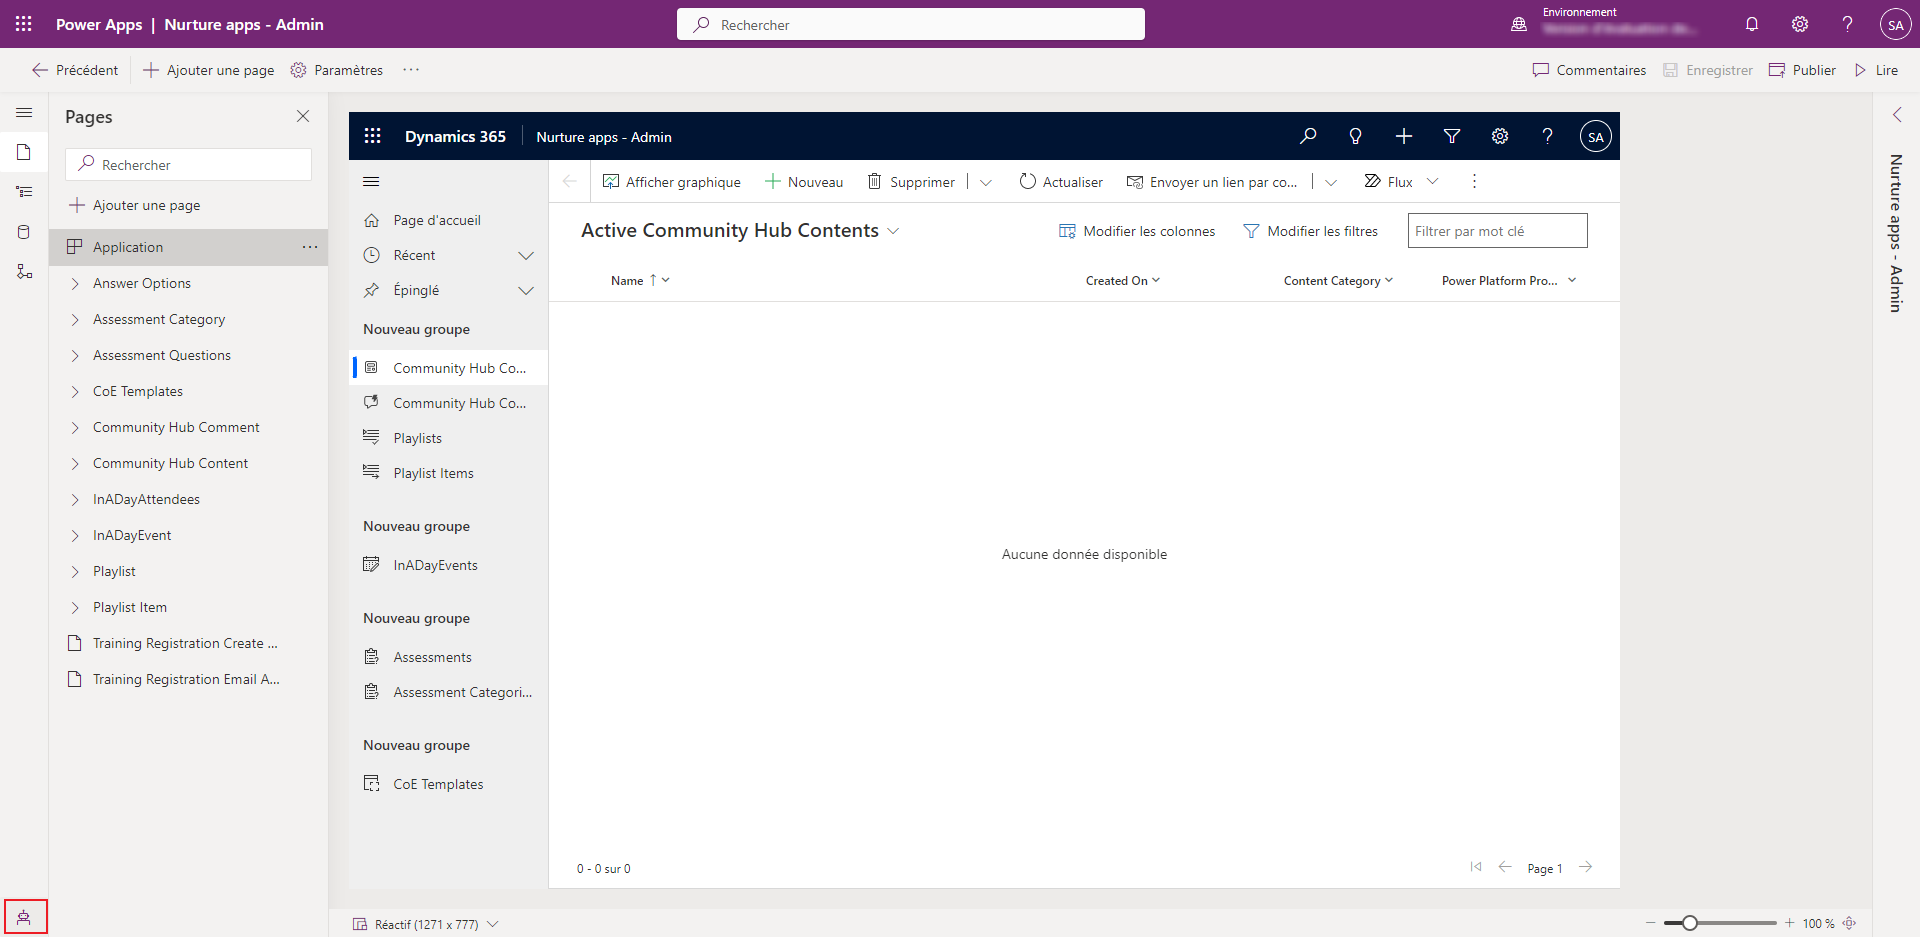Open the Commentaires pane
Screen dimensions: 1920x937
coord(1589,70)
